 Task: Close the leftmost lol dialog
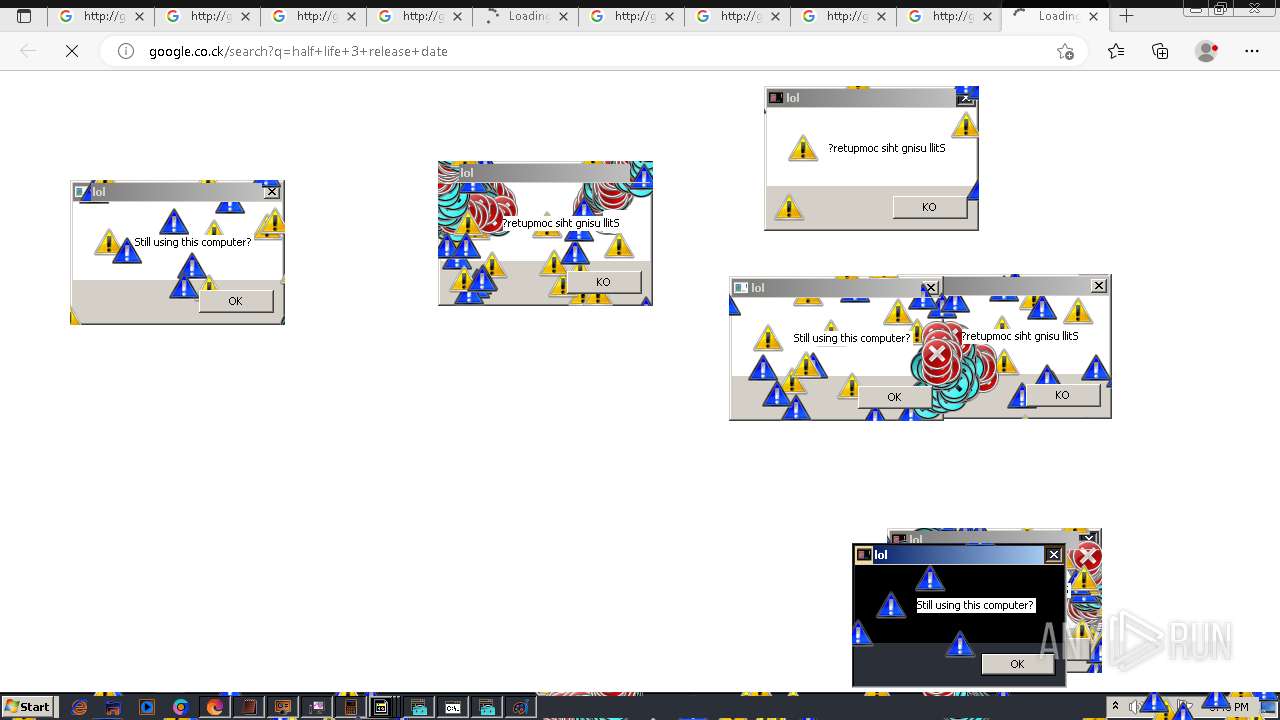coord(271,192)
